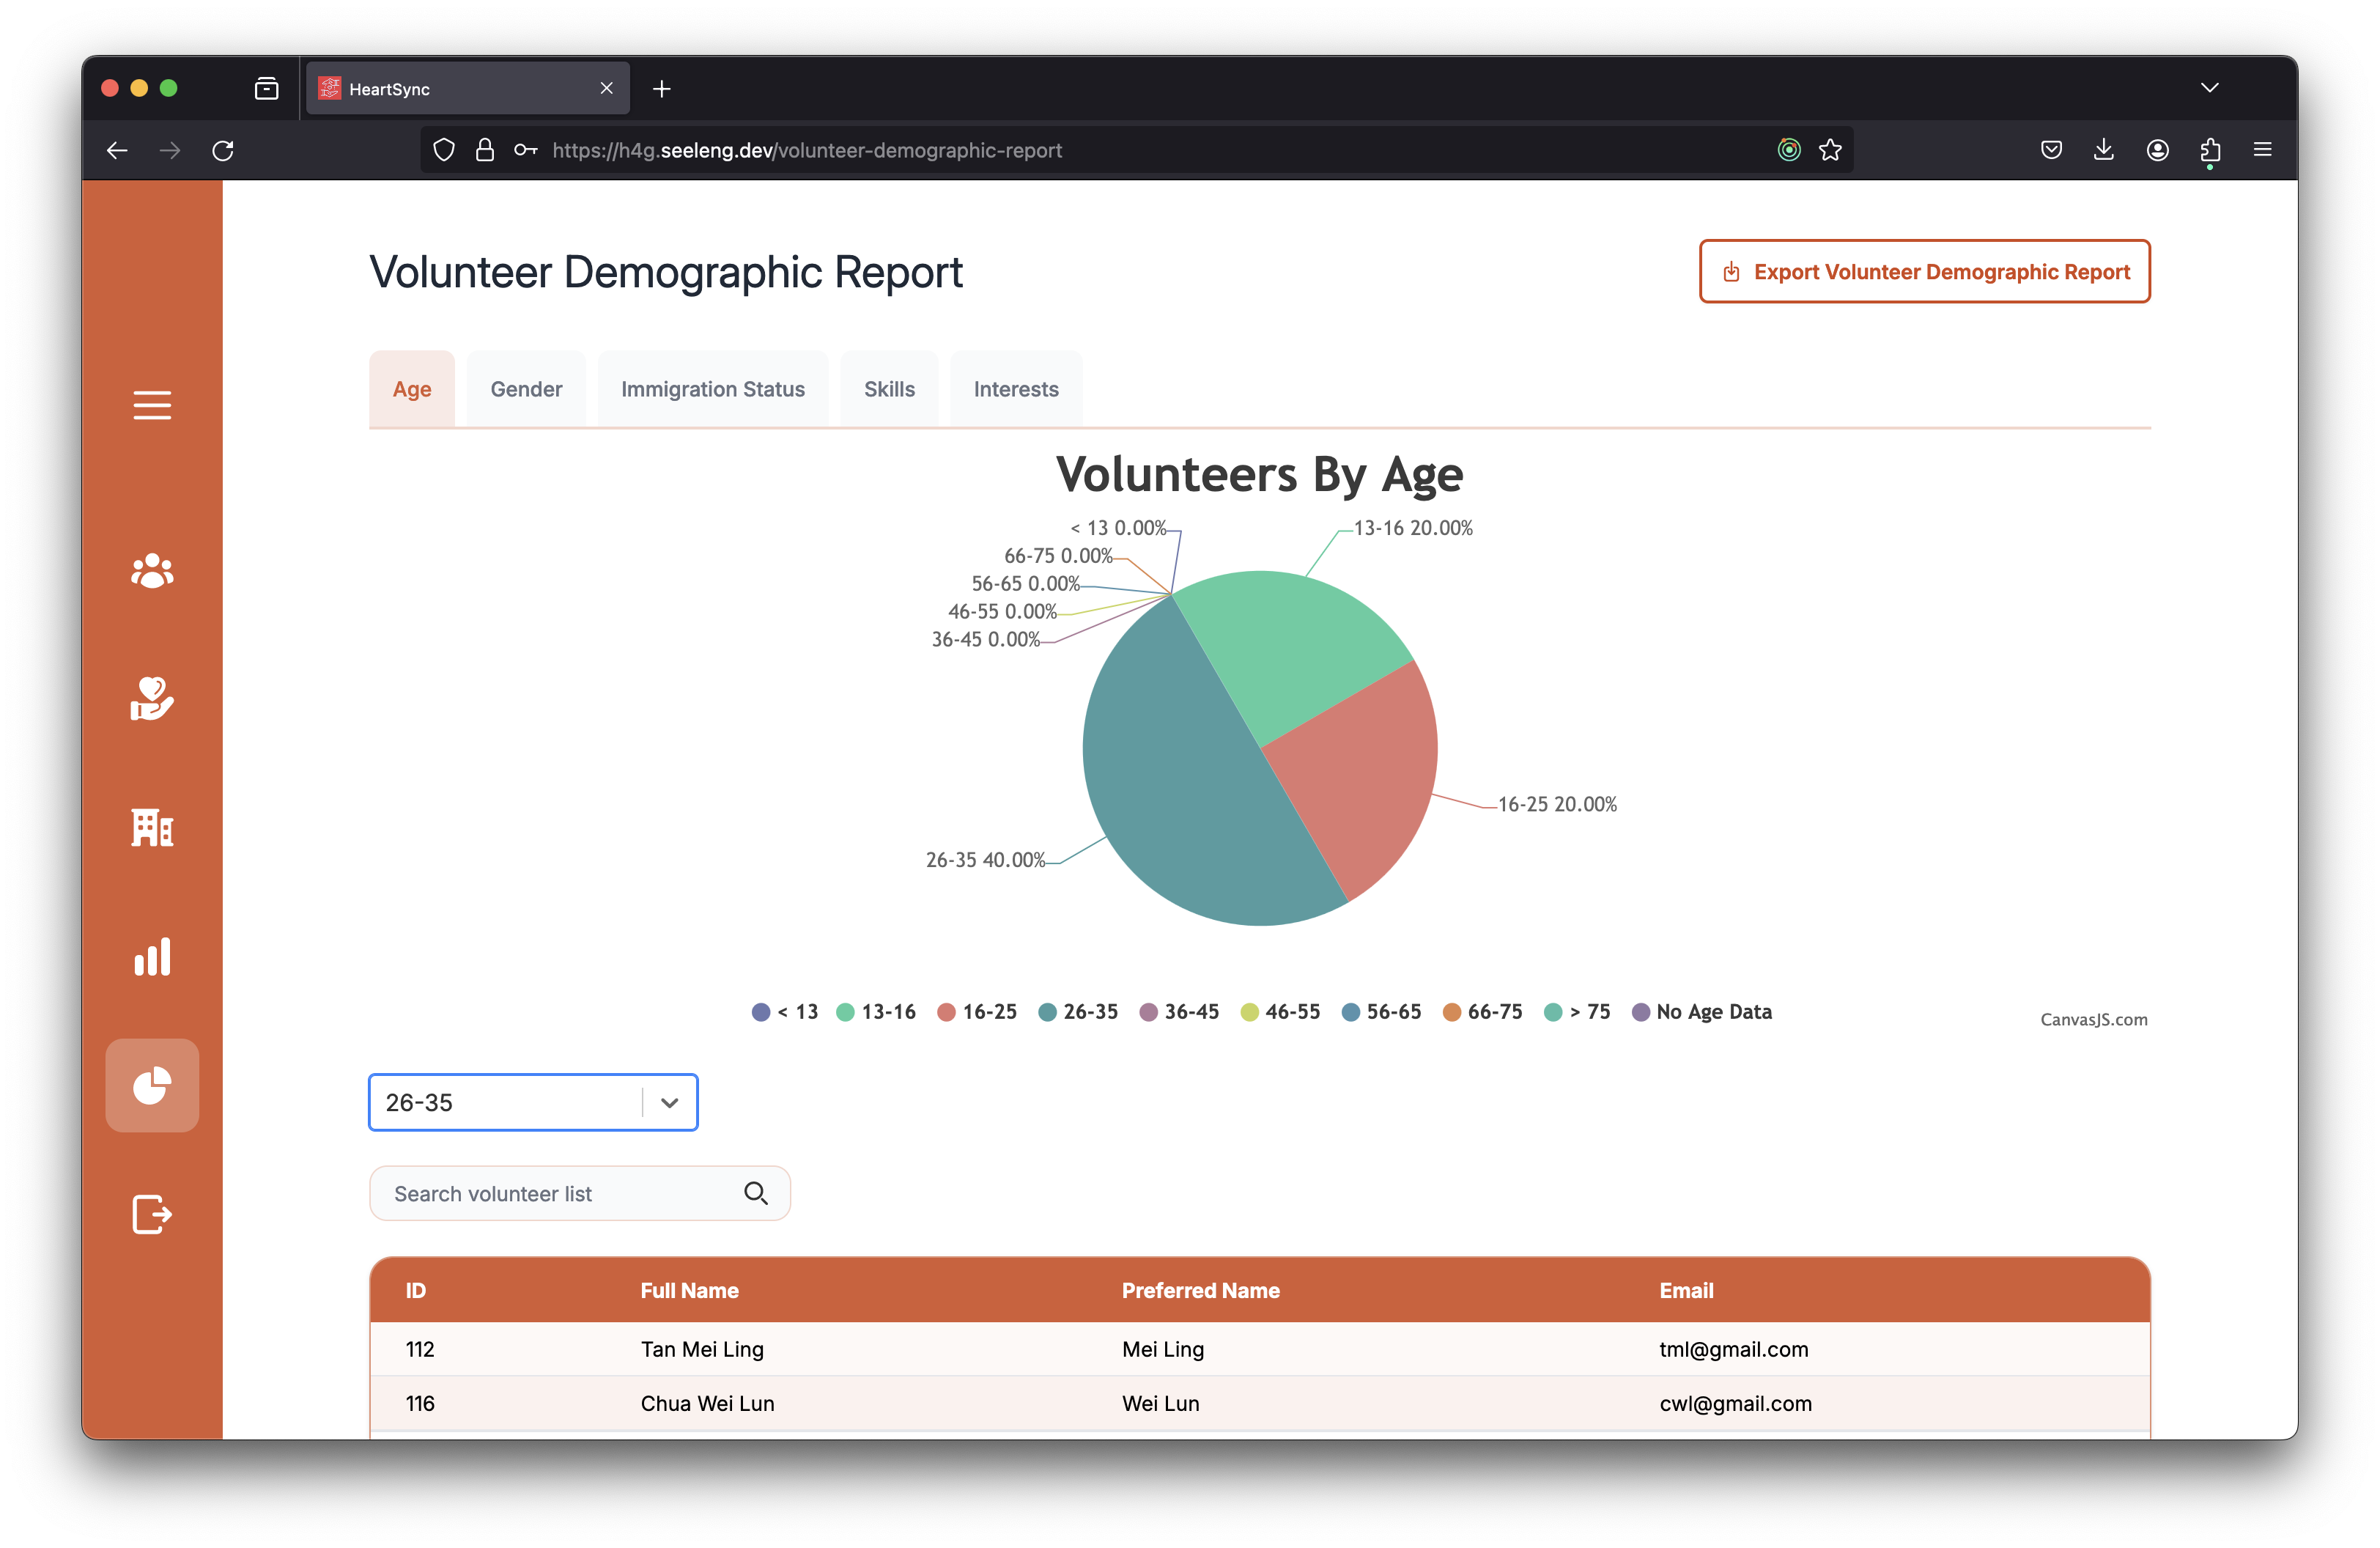Click the hand-holding-heart sidebar icon
Viewport: 2380px width, 1548px height.
pos(152,699)
